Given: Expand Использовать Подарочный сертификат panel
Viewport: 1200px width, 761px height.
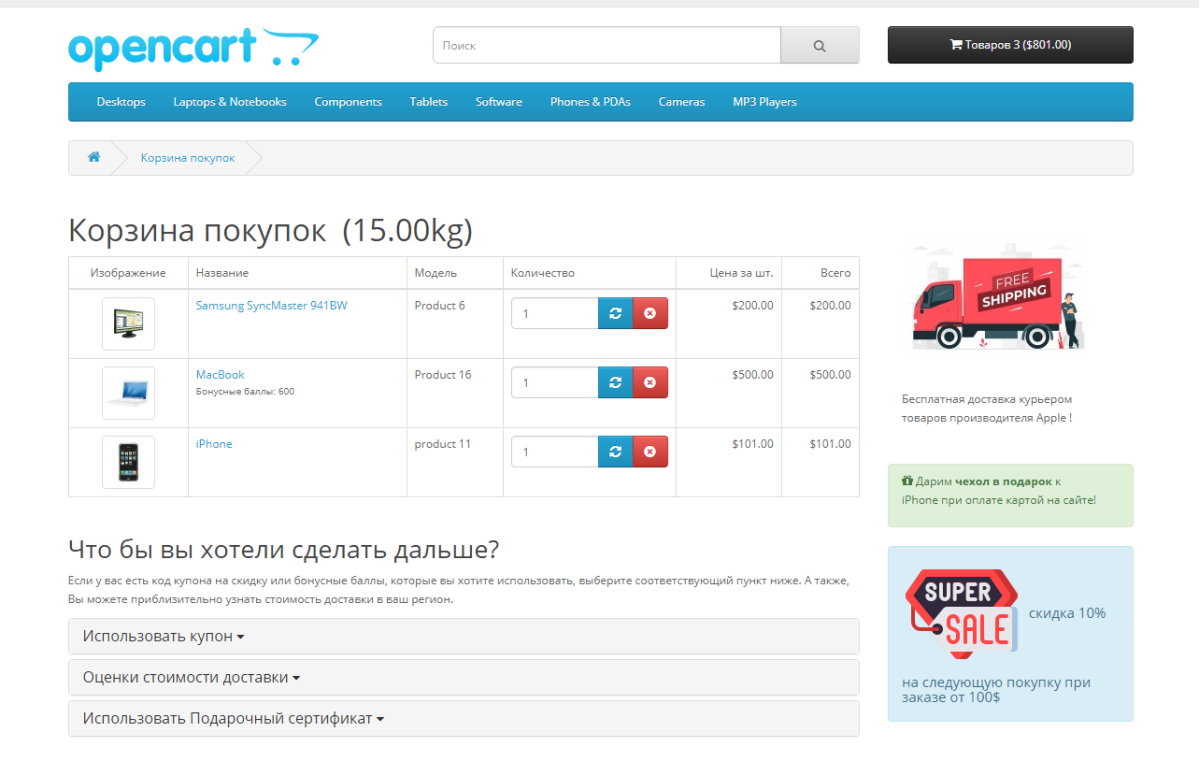Looking at the screenshot, I should click(x=464, y=718).
